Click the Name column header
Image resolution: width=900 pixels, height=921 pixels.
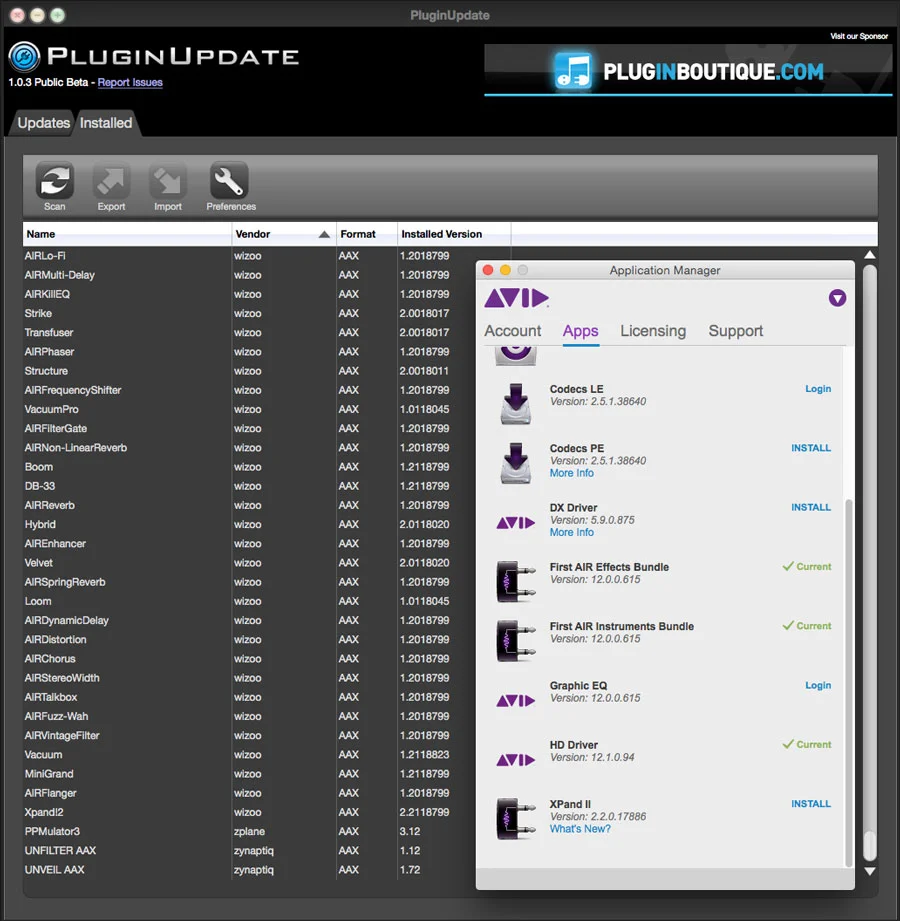(127, 234)
